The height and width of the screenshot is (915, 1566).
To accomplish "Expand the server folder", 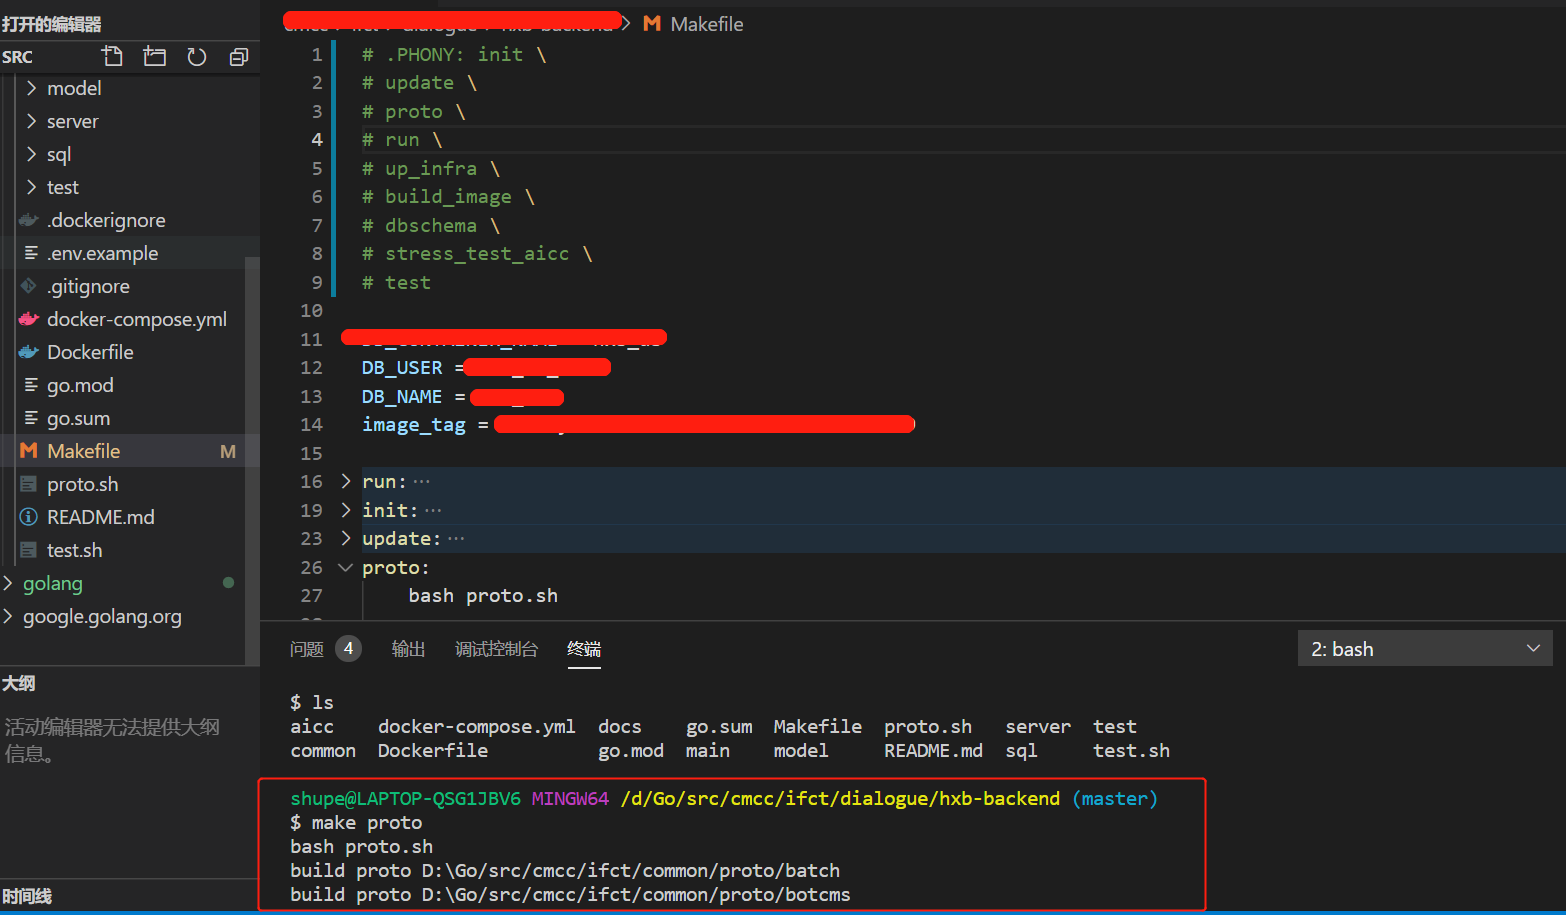I will tap(31, 121).
